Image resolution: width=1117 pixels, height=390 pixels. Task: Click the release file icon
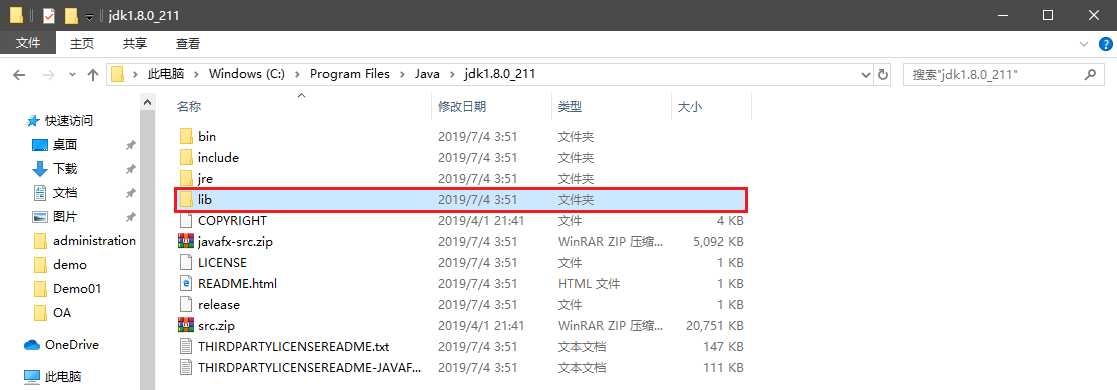pos(186,304)
